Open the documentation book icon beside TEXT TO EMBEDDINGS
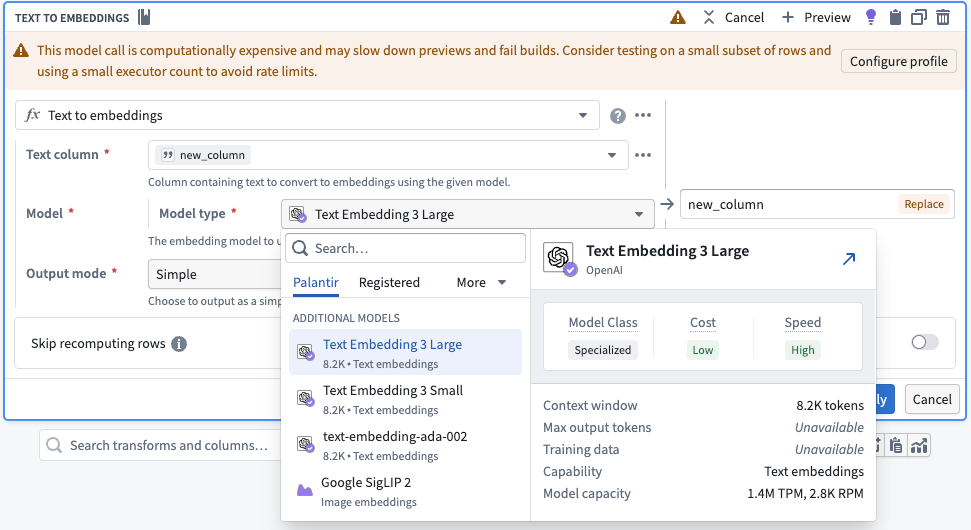This screenshot has width=971, height=530. click(x=144, y=17)
